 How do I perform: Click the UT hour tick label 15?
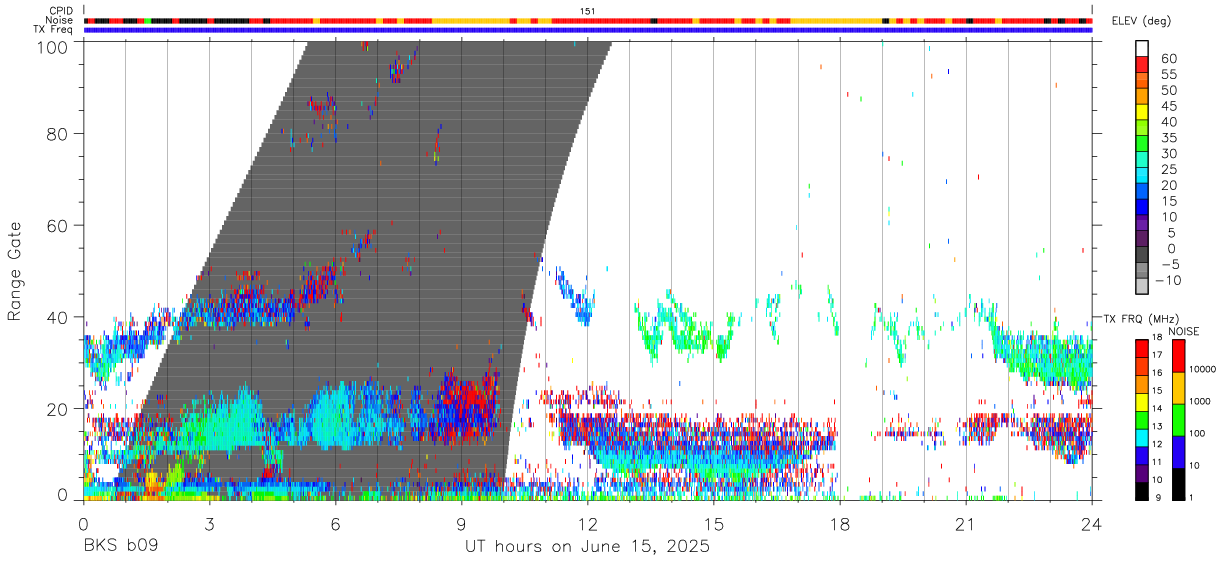pos(713,524)
